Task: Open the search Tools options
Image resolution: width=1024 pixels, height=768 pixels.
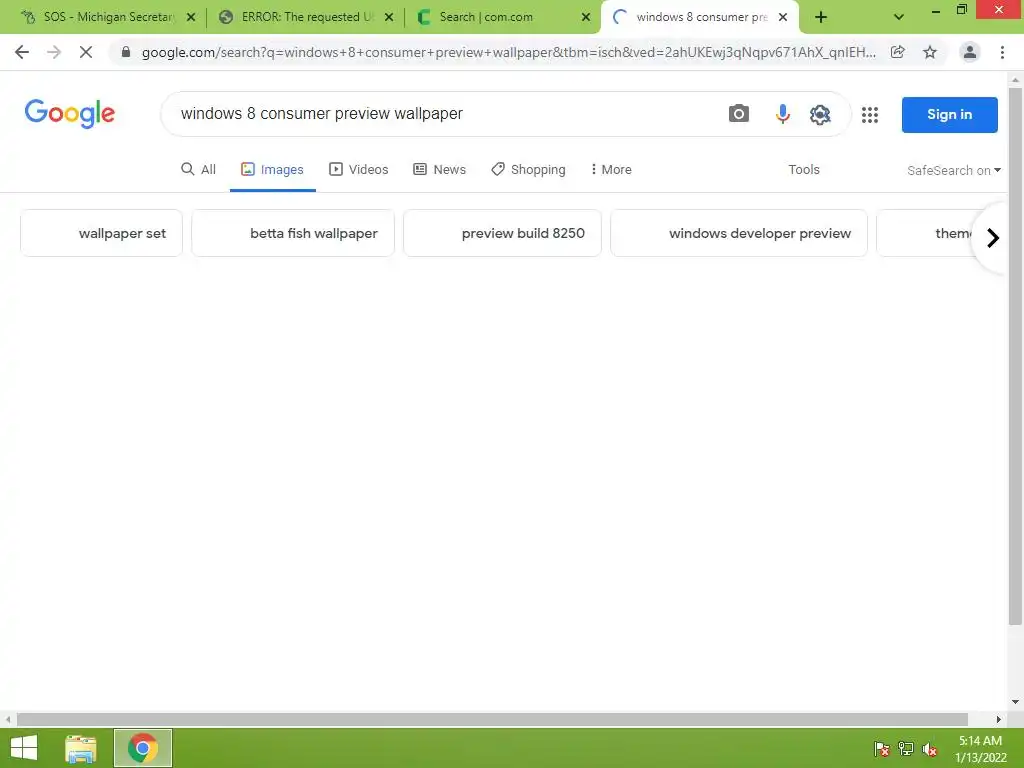Action: (803, 170)
